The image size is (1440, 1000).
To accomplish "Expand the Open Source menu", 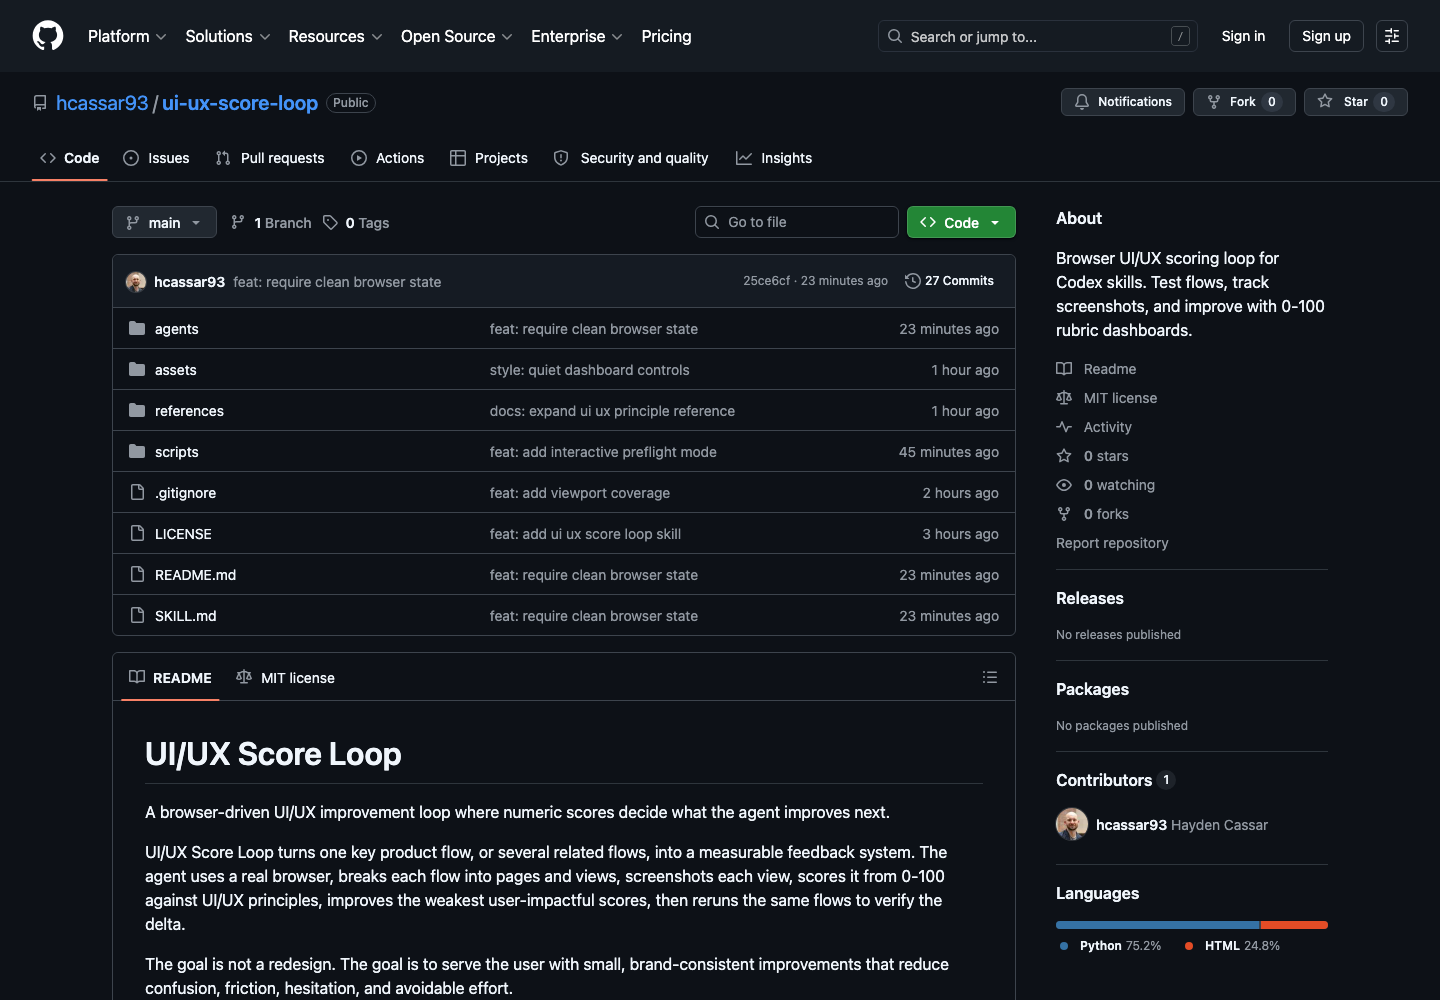I will point(457,36).
